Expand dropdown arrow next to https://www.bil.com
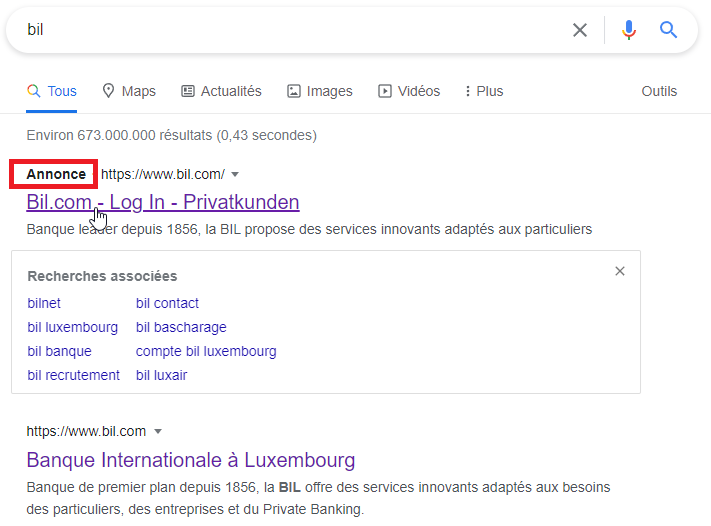The width and height of the screenshot is (711, 526). 158,431
